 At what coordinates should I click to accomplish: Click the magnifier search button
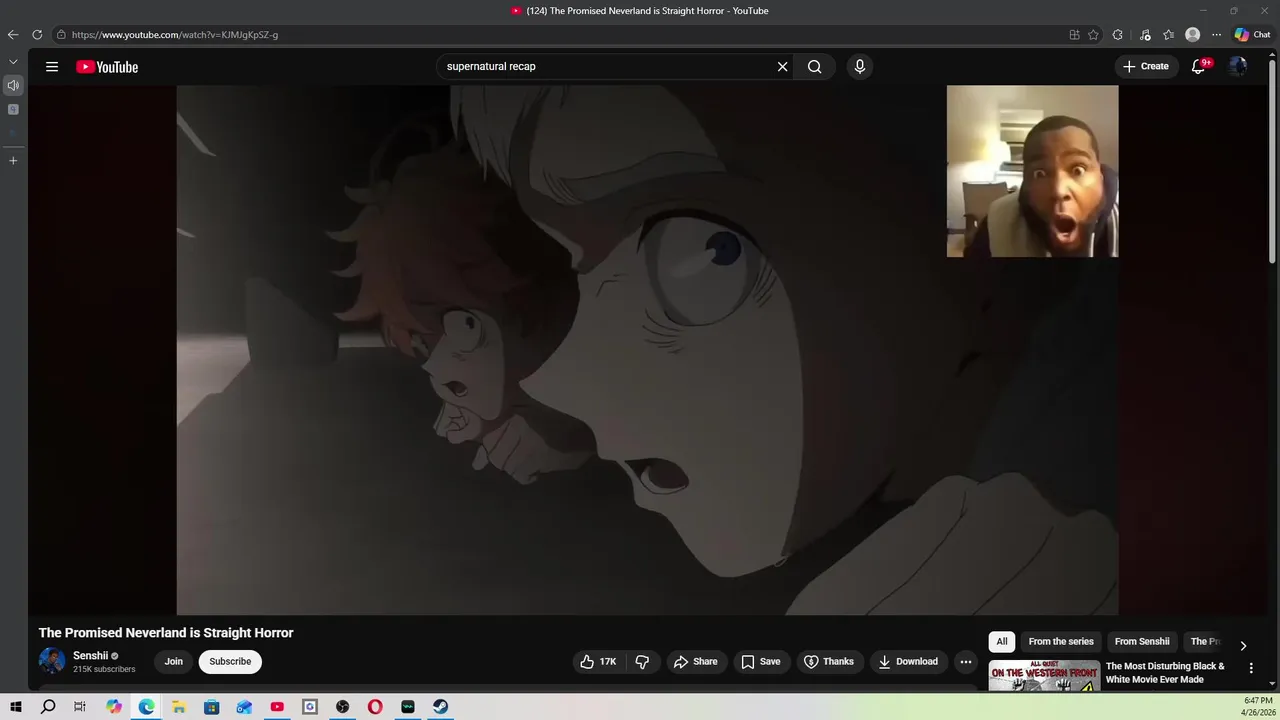[815, 67]
